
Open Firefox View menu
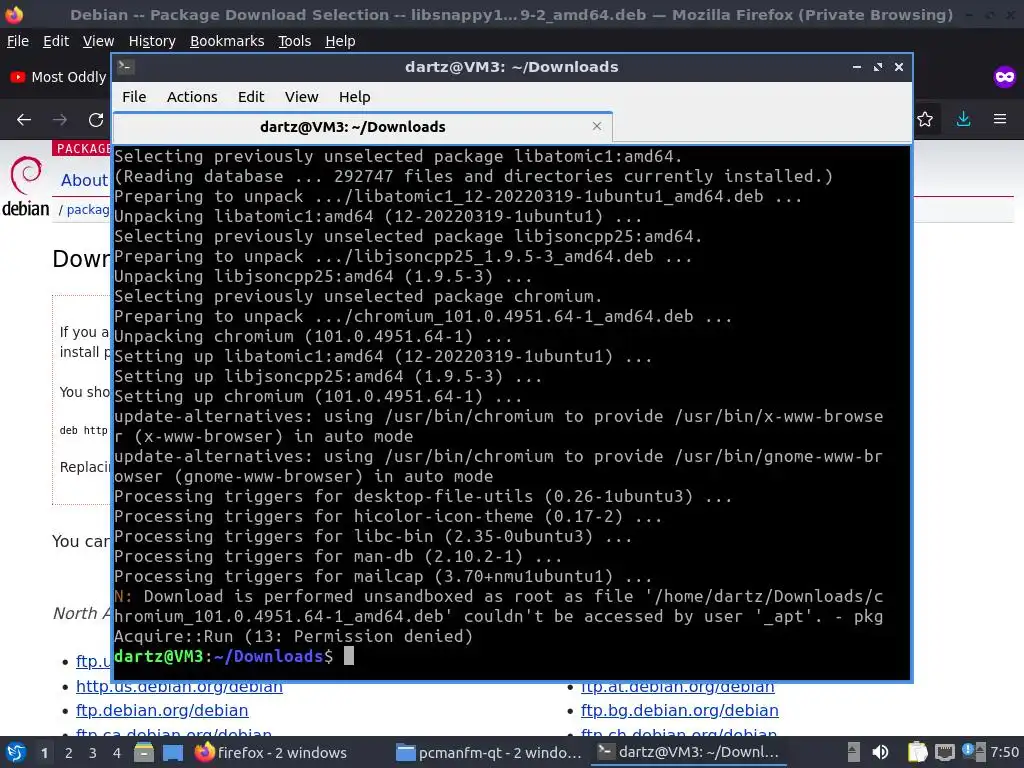coord(98,41)
